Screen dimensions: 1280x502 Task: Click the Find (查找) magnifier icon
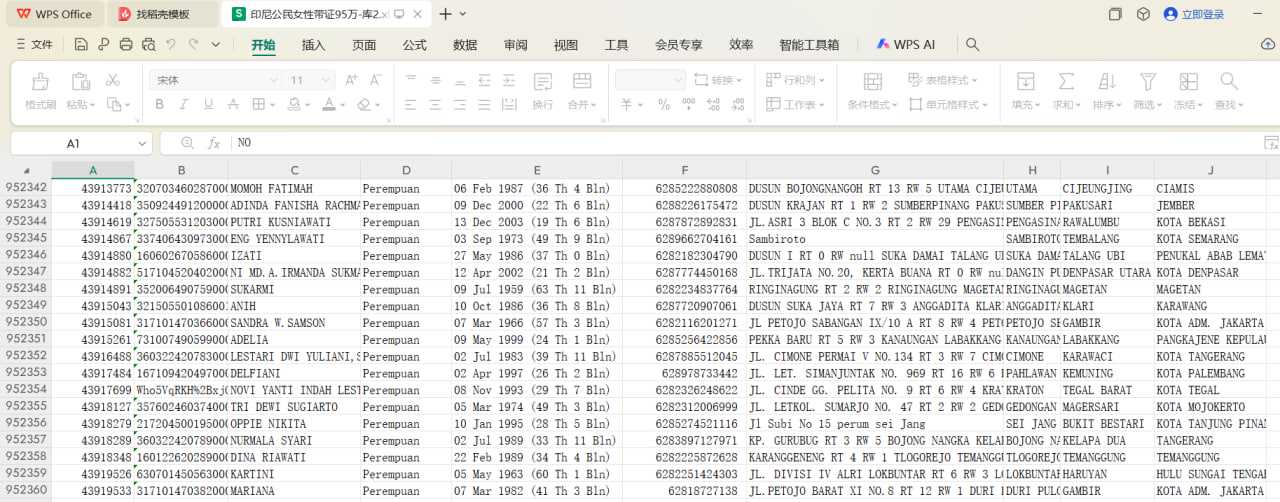pos(1229,81)
